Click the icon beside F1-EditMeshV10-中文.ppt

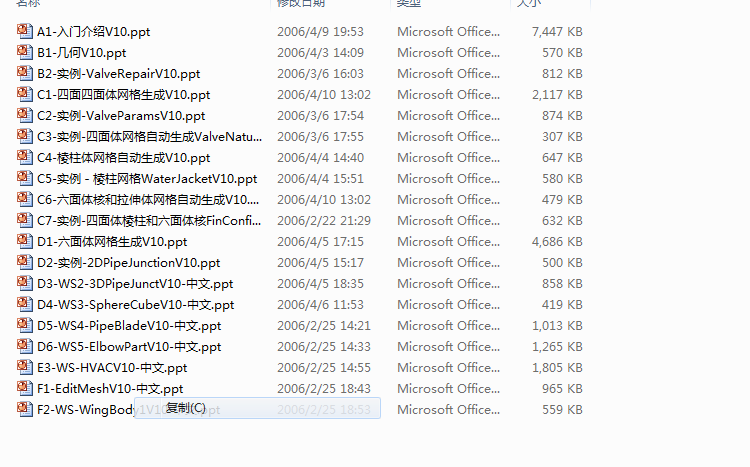pos(25,388)
